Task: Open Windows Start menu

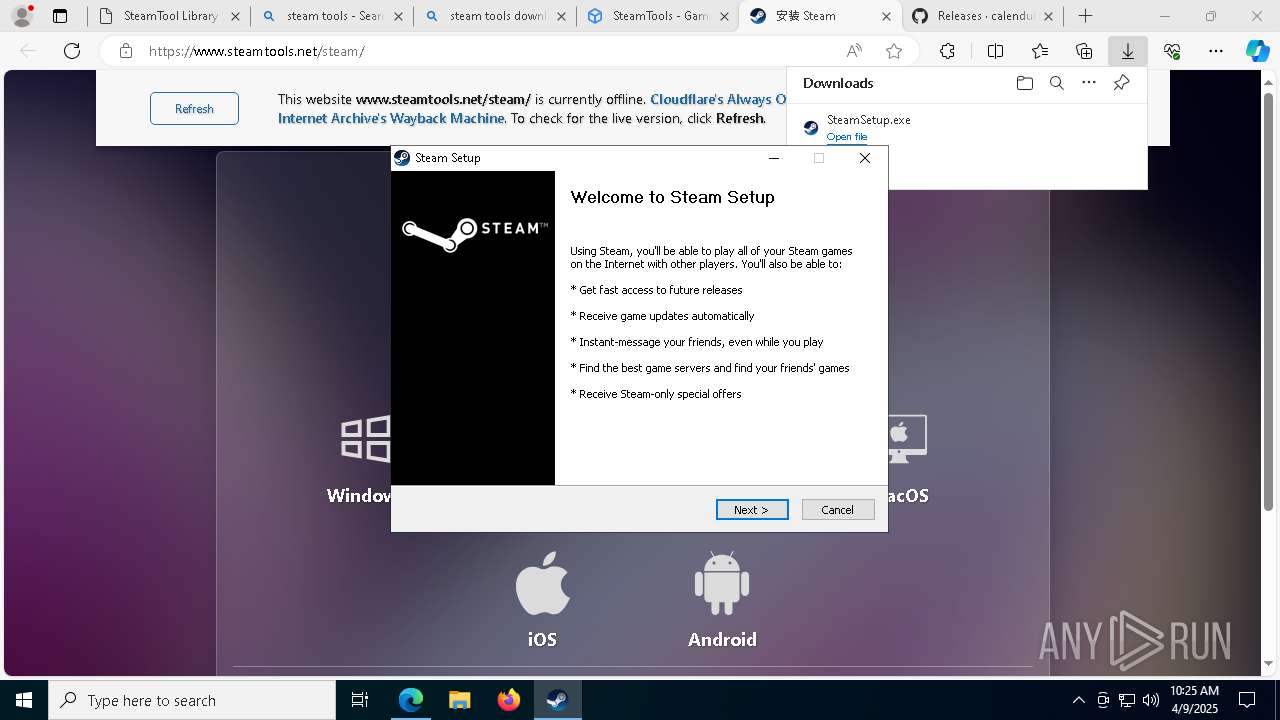Action: click(x=24, y=700)
